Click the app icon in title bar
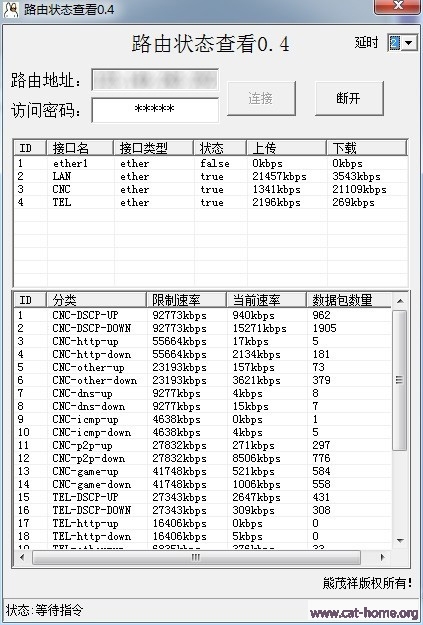423x625 pixels. coord(11,10)
